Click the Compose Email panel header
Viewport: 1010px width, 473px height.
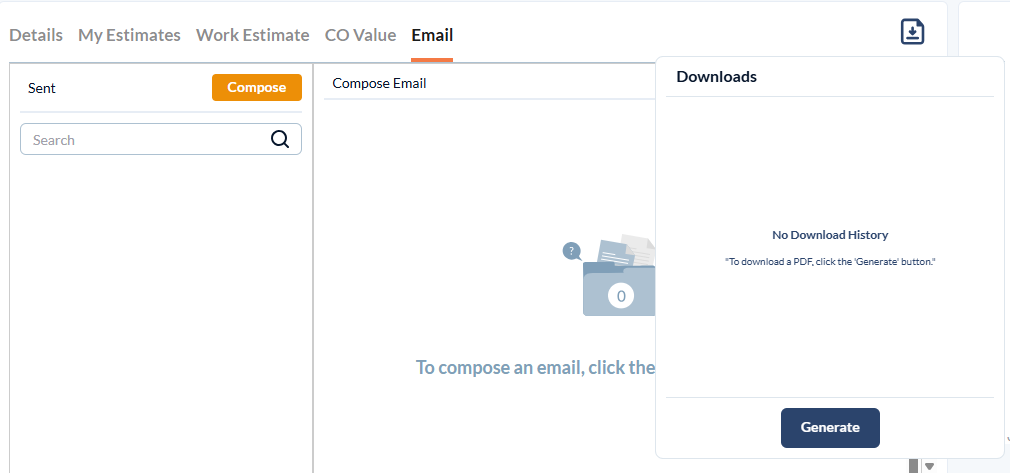[x=379, y=83]
